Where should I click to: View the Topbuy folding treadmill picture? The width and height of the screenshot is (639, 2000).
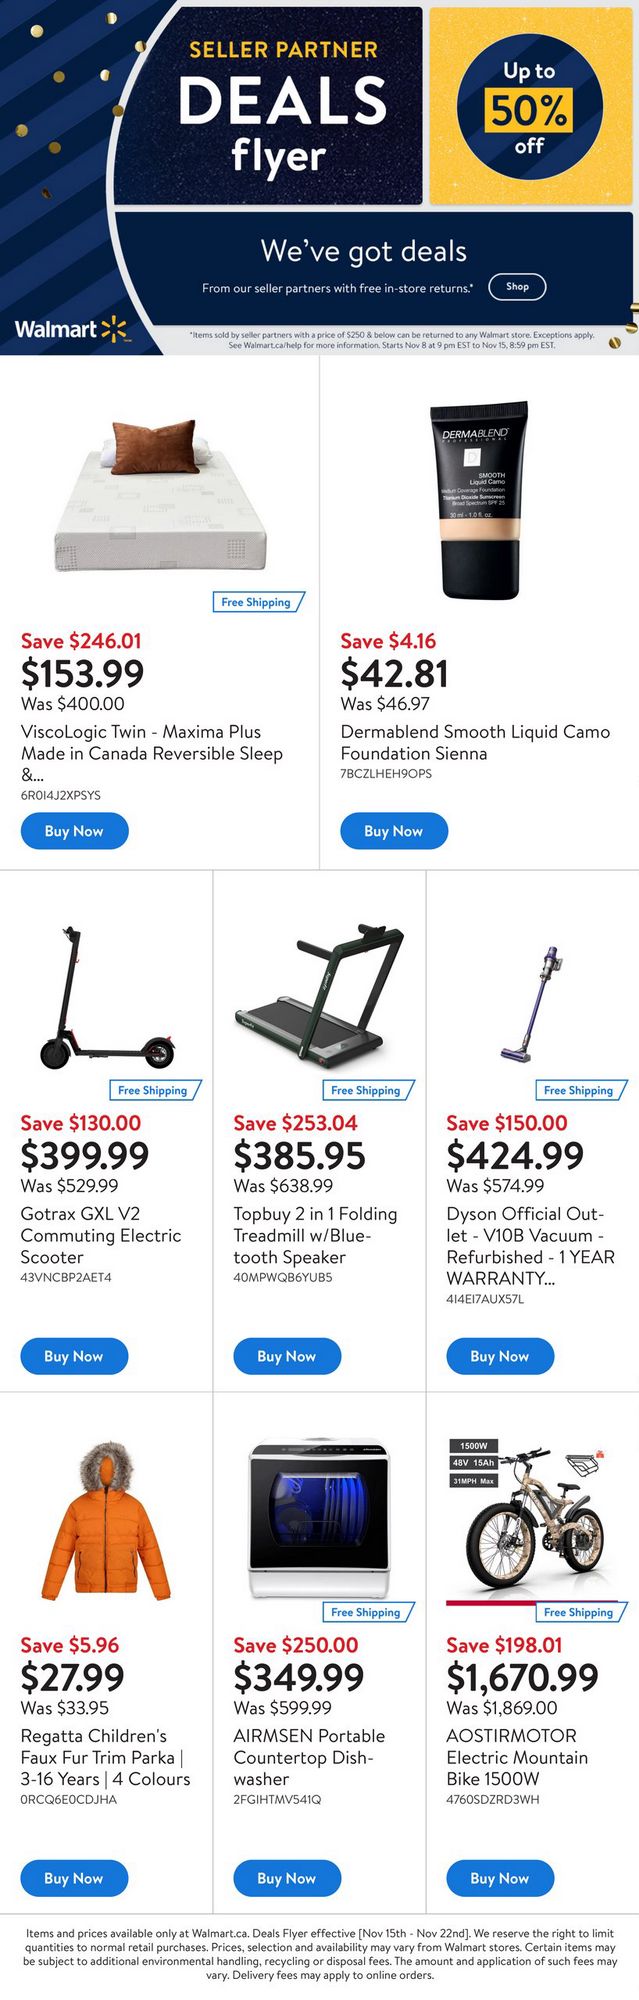(x=319, y=998)
